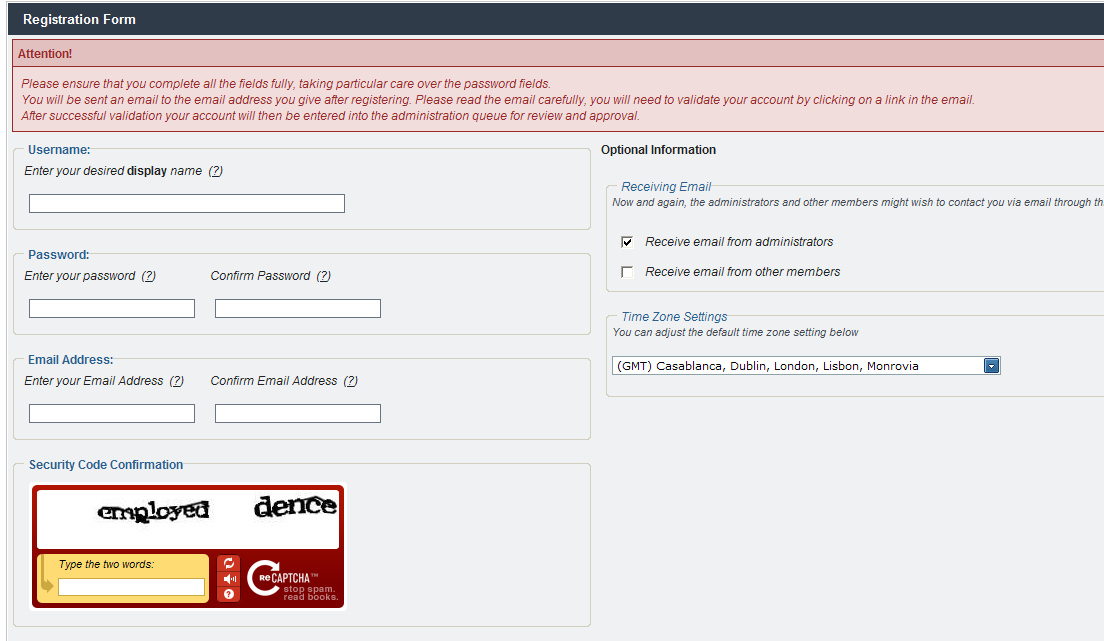Image resolution: width=1104 pixels, height=641 pixels.
Task: Focus the Confirm Email Address field
Action: (x=298, y=413)
